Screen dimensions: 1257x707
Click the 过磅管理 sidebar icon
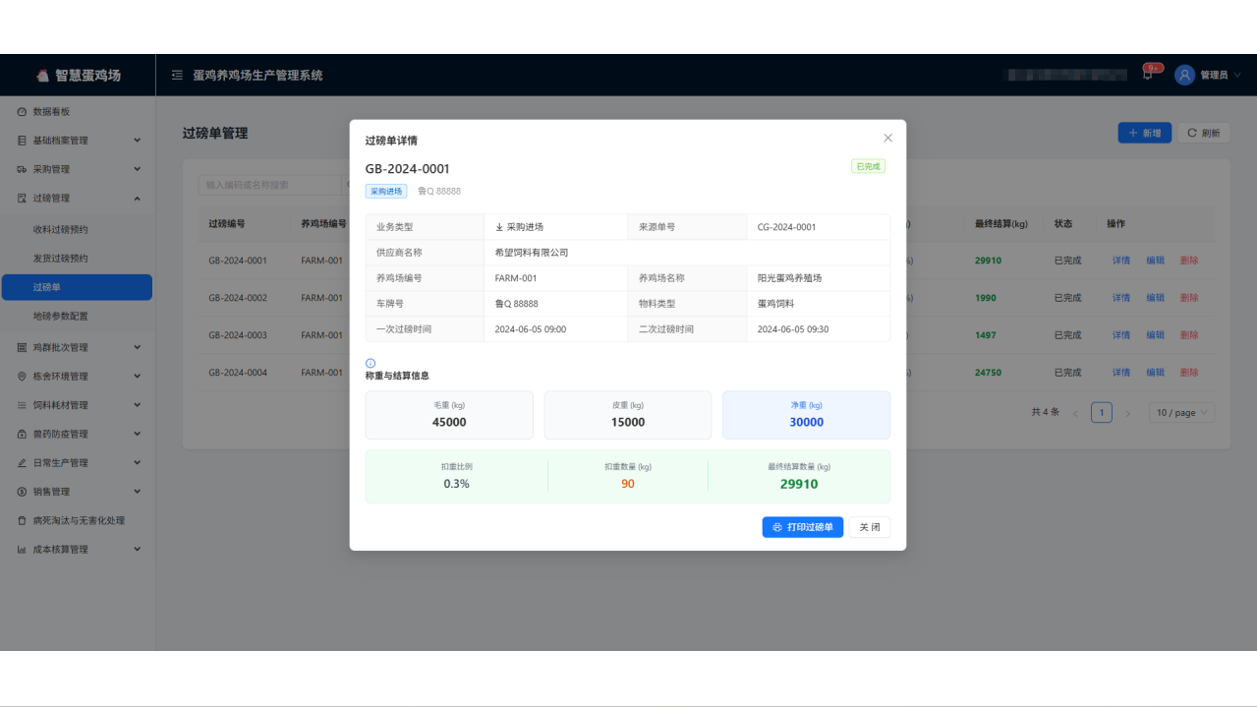(22, 198)
